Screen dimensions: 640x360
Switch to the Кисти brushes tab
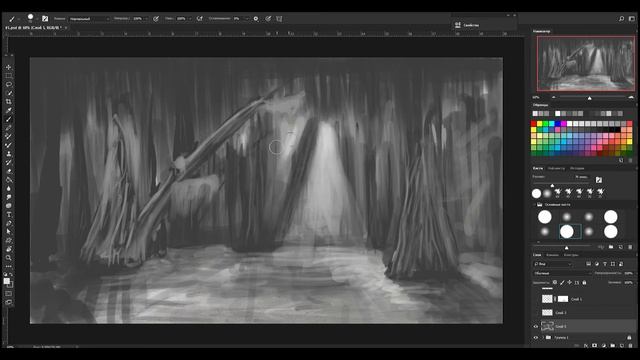click(538, 168)
